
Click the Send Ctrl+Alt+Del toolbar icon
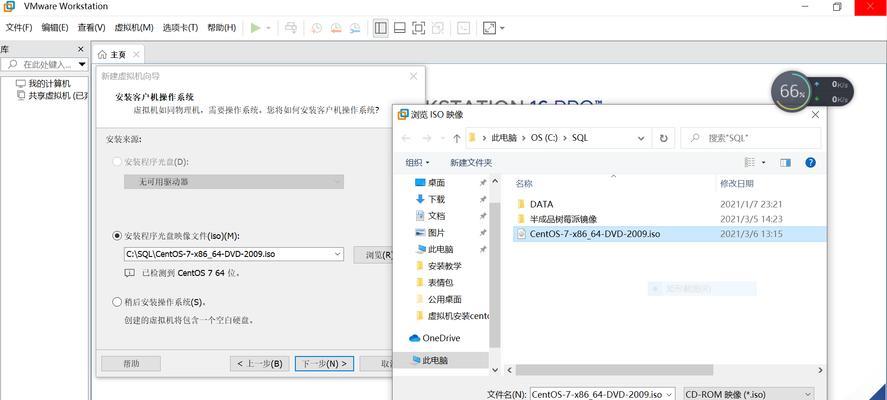(x=291, y=28)
